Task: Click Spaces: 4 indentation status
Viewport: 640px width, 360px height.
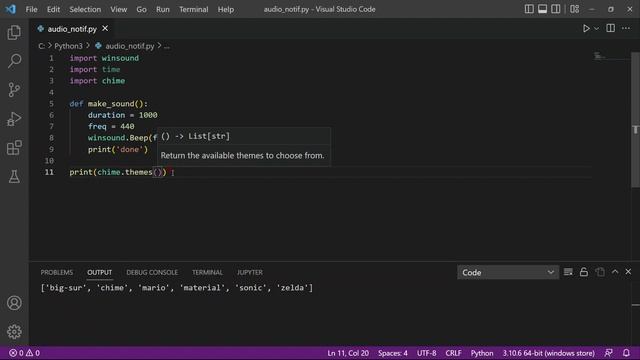Action: click(393, 353)
